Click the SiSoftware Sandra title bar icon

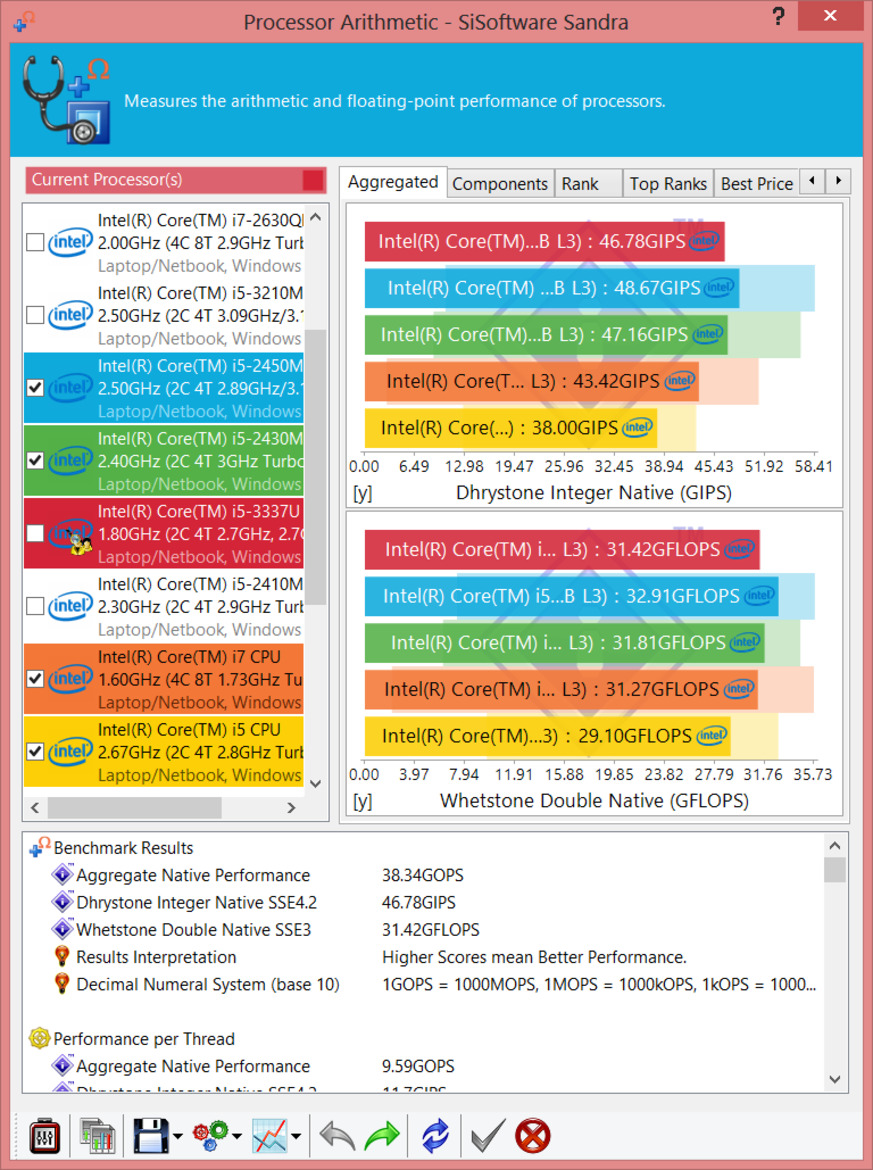pos(24,21)
